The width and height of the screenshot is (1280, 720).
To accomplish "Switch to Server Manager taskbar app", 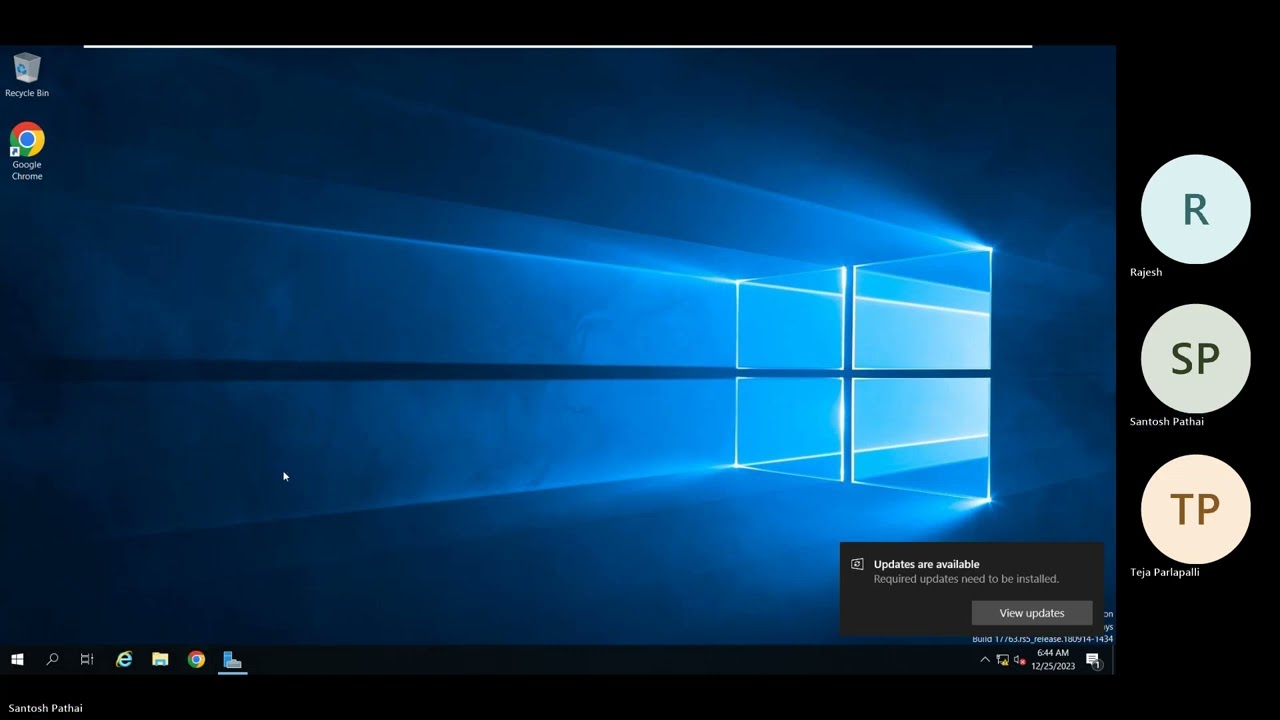I will 232,659.
